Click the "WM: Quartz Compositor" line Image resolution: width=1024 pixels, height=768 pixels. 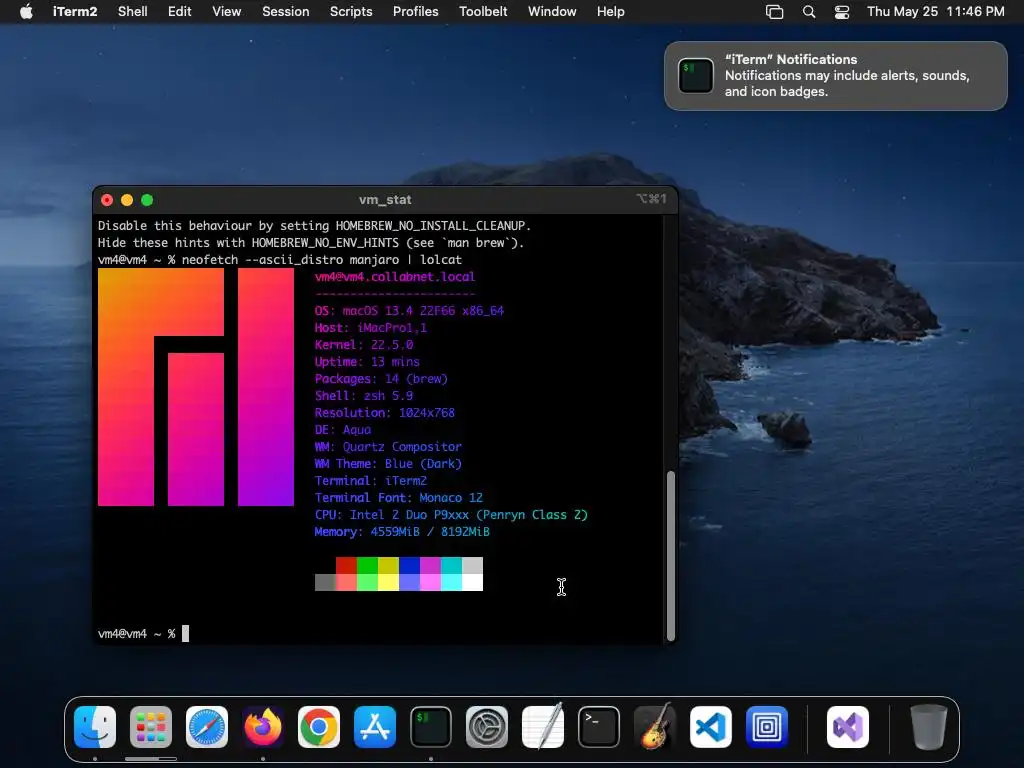388,447
